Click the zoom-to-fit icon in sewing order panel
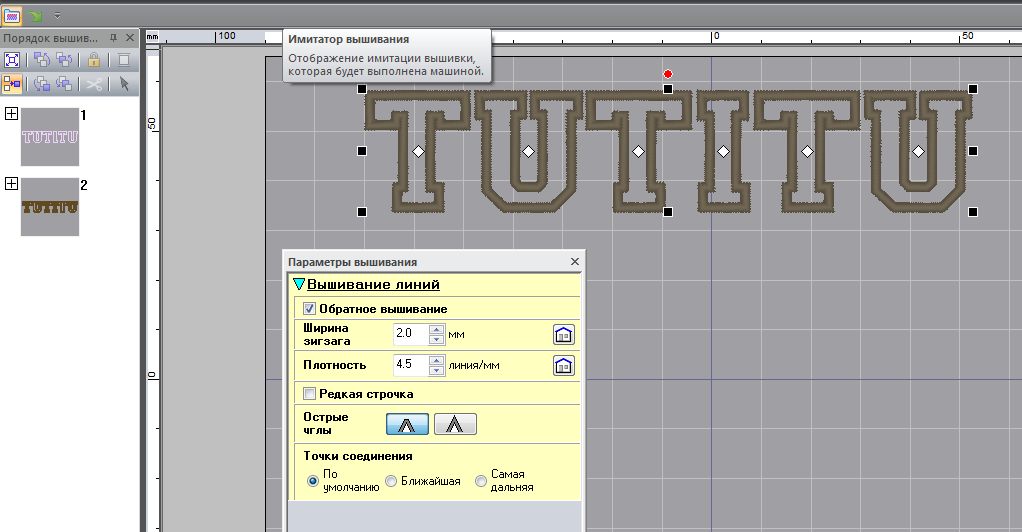The height and width of the screenshot is (532, 1022). [12, 60]
